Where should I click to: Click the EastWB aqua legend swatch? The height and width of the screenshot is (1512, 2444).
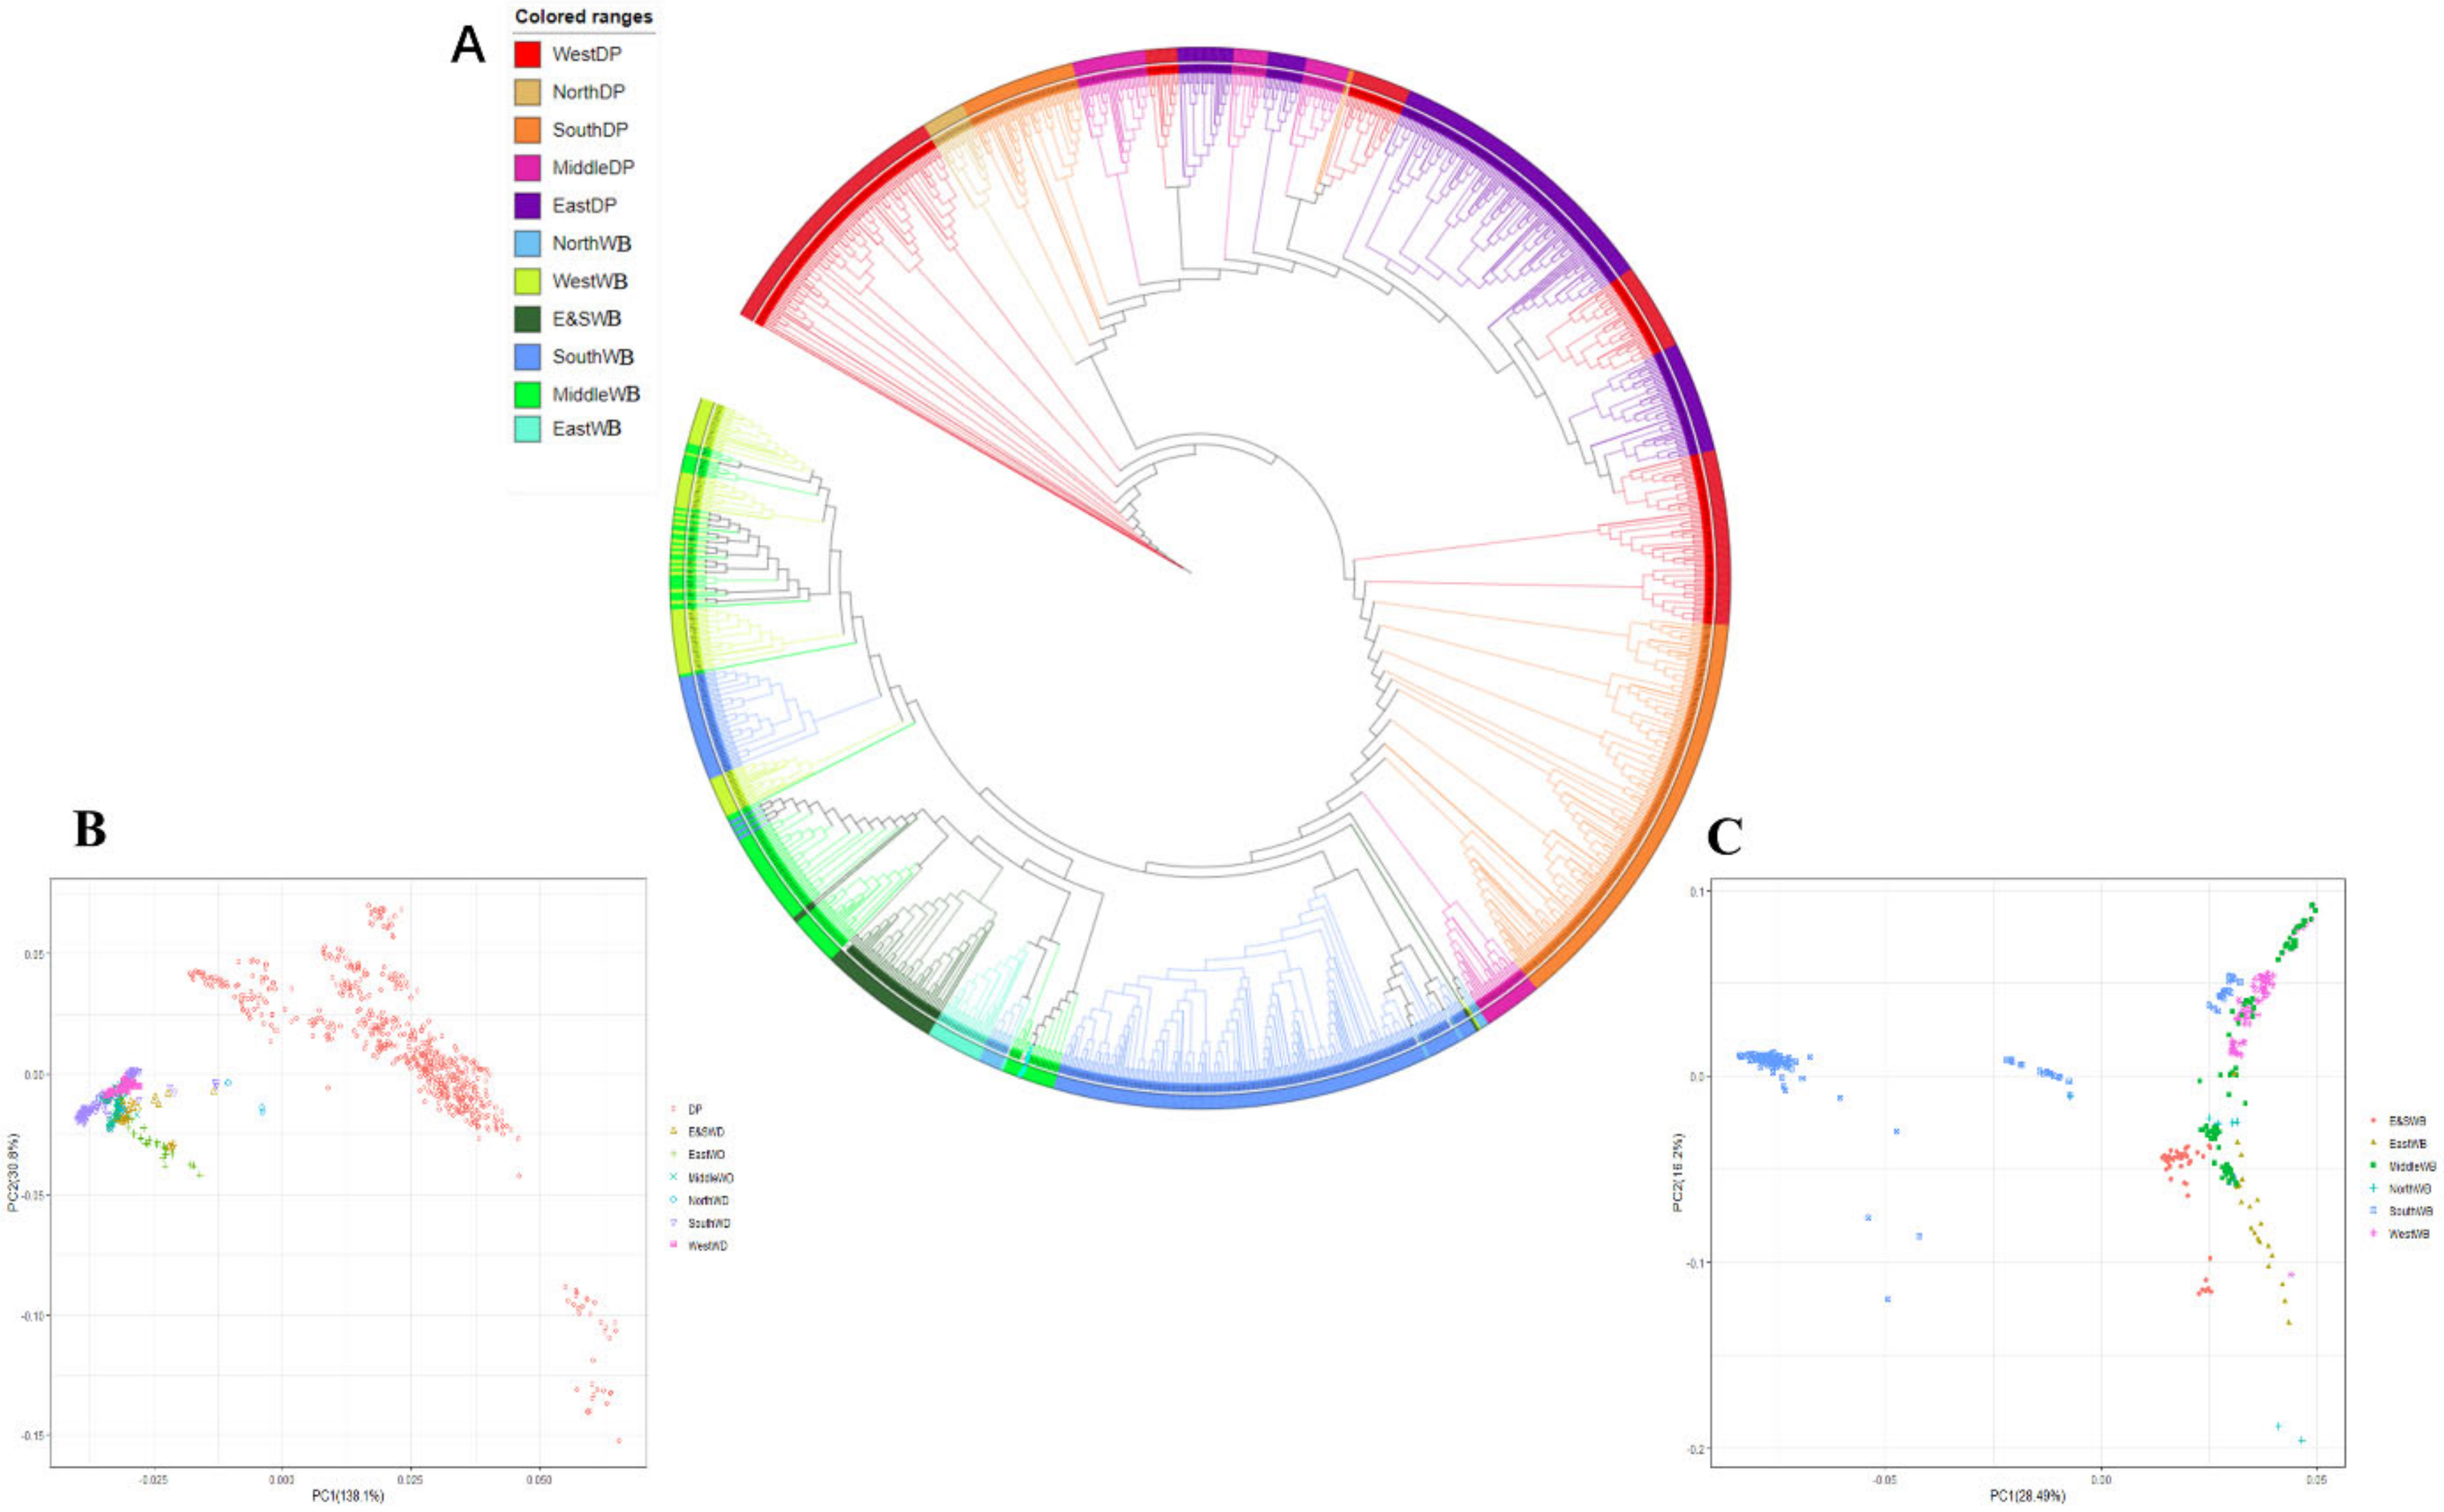click(x=527, y=429)
